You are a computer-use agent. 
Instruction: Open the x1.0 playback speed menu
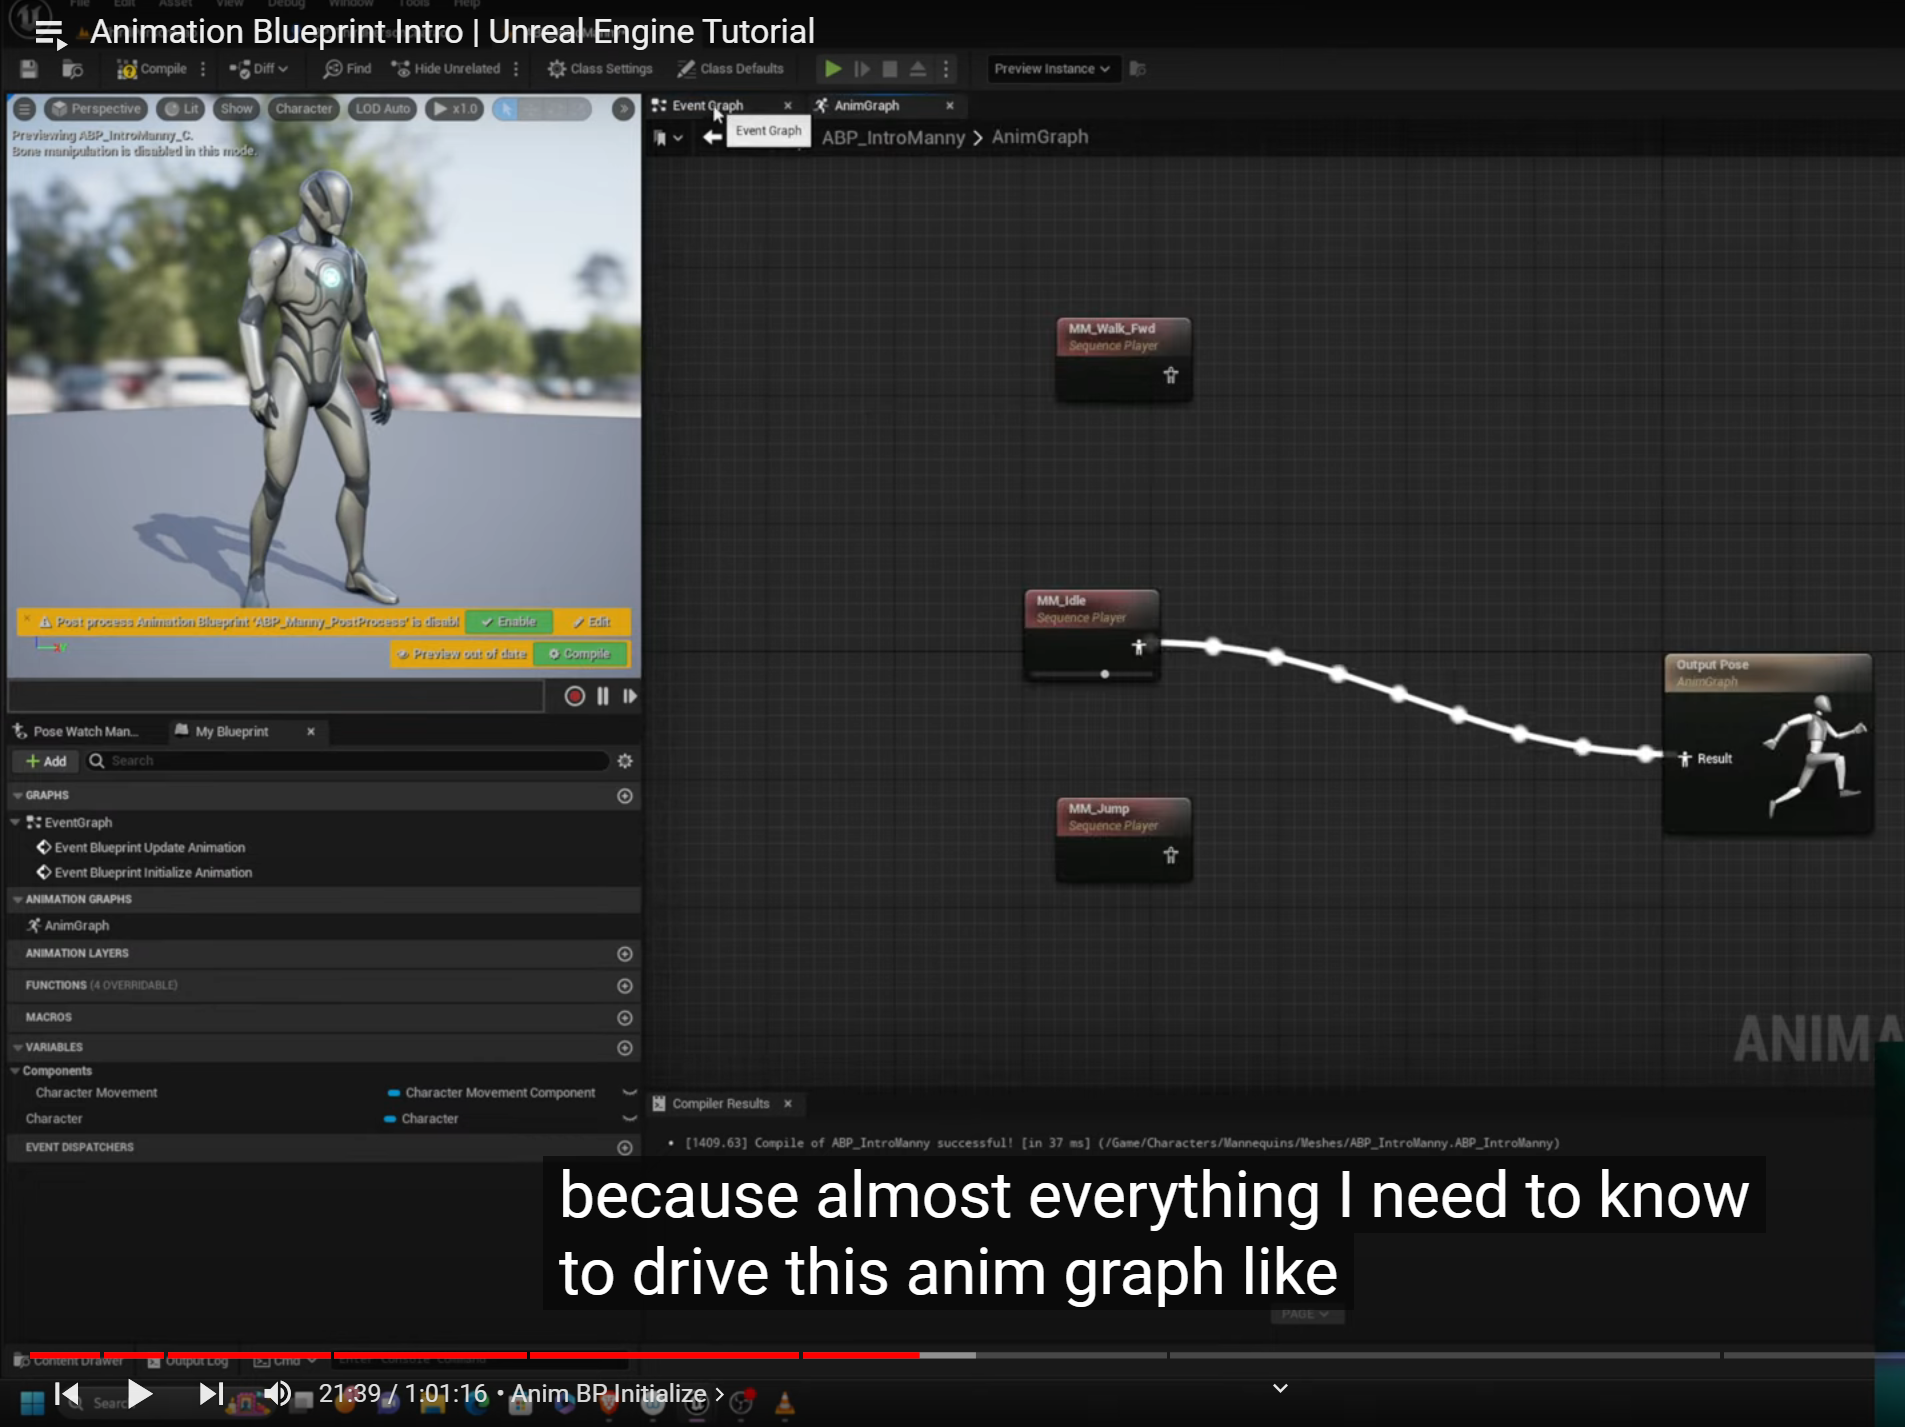click(x=455, y=109)
